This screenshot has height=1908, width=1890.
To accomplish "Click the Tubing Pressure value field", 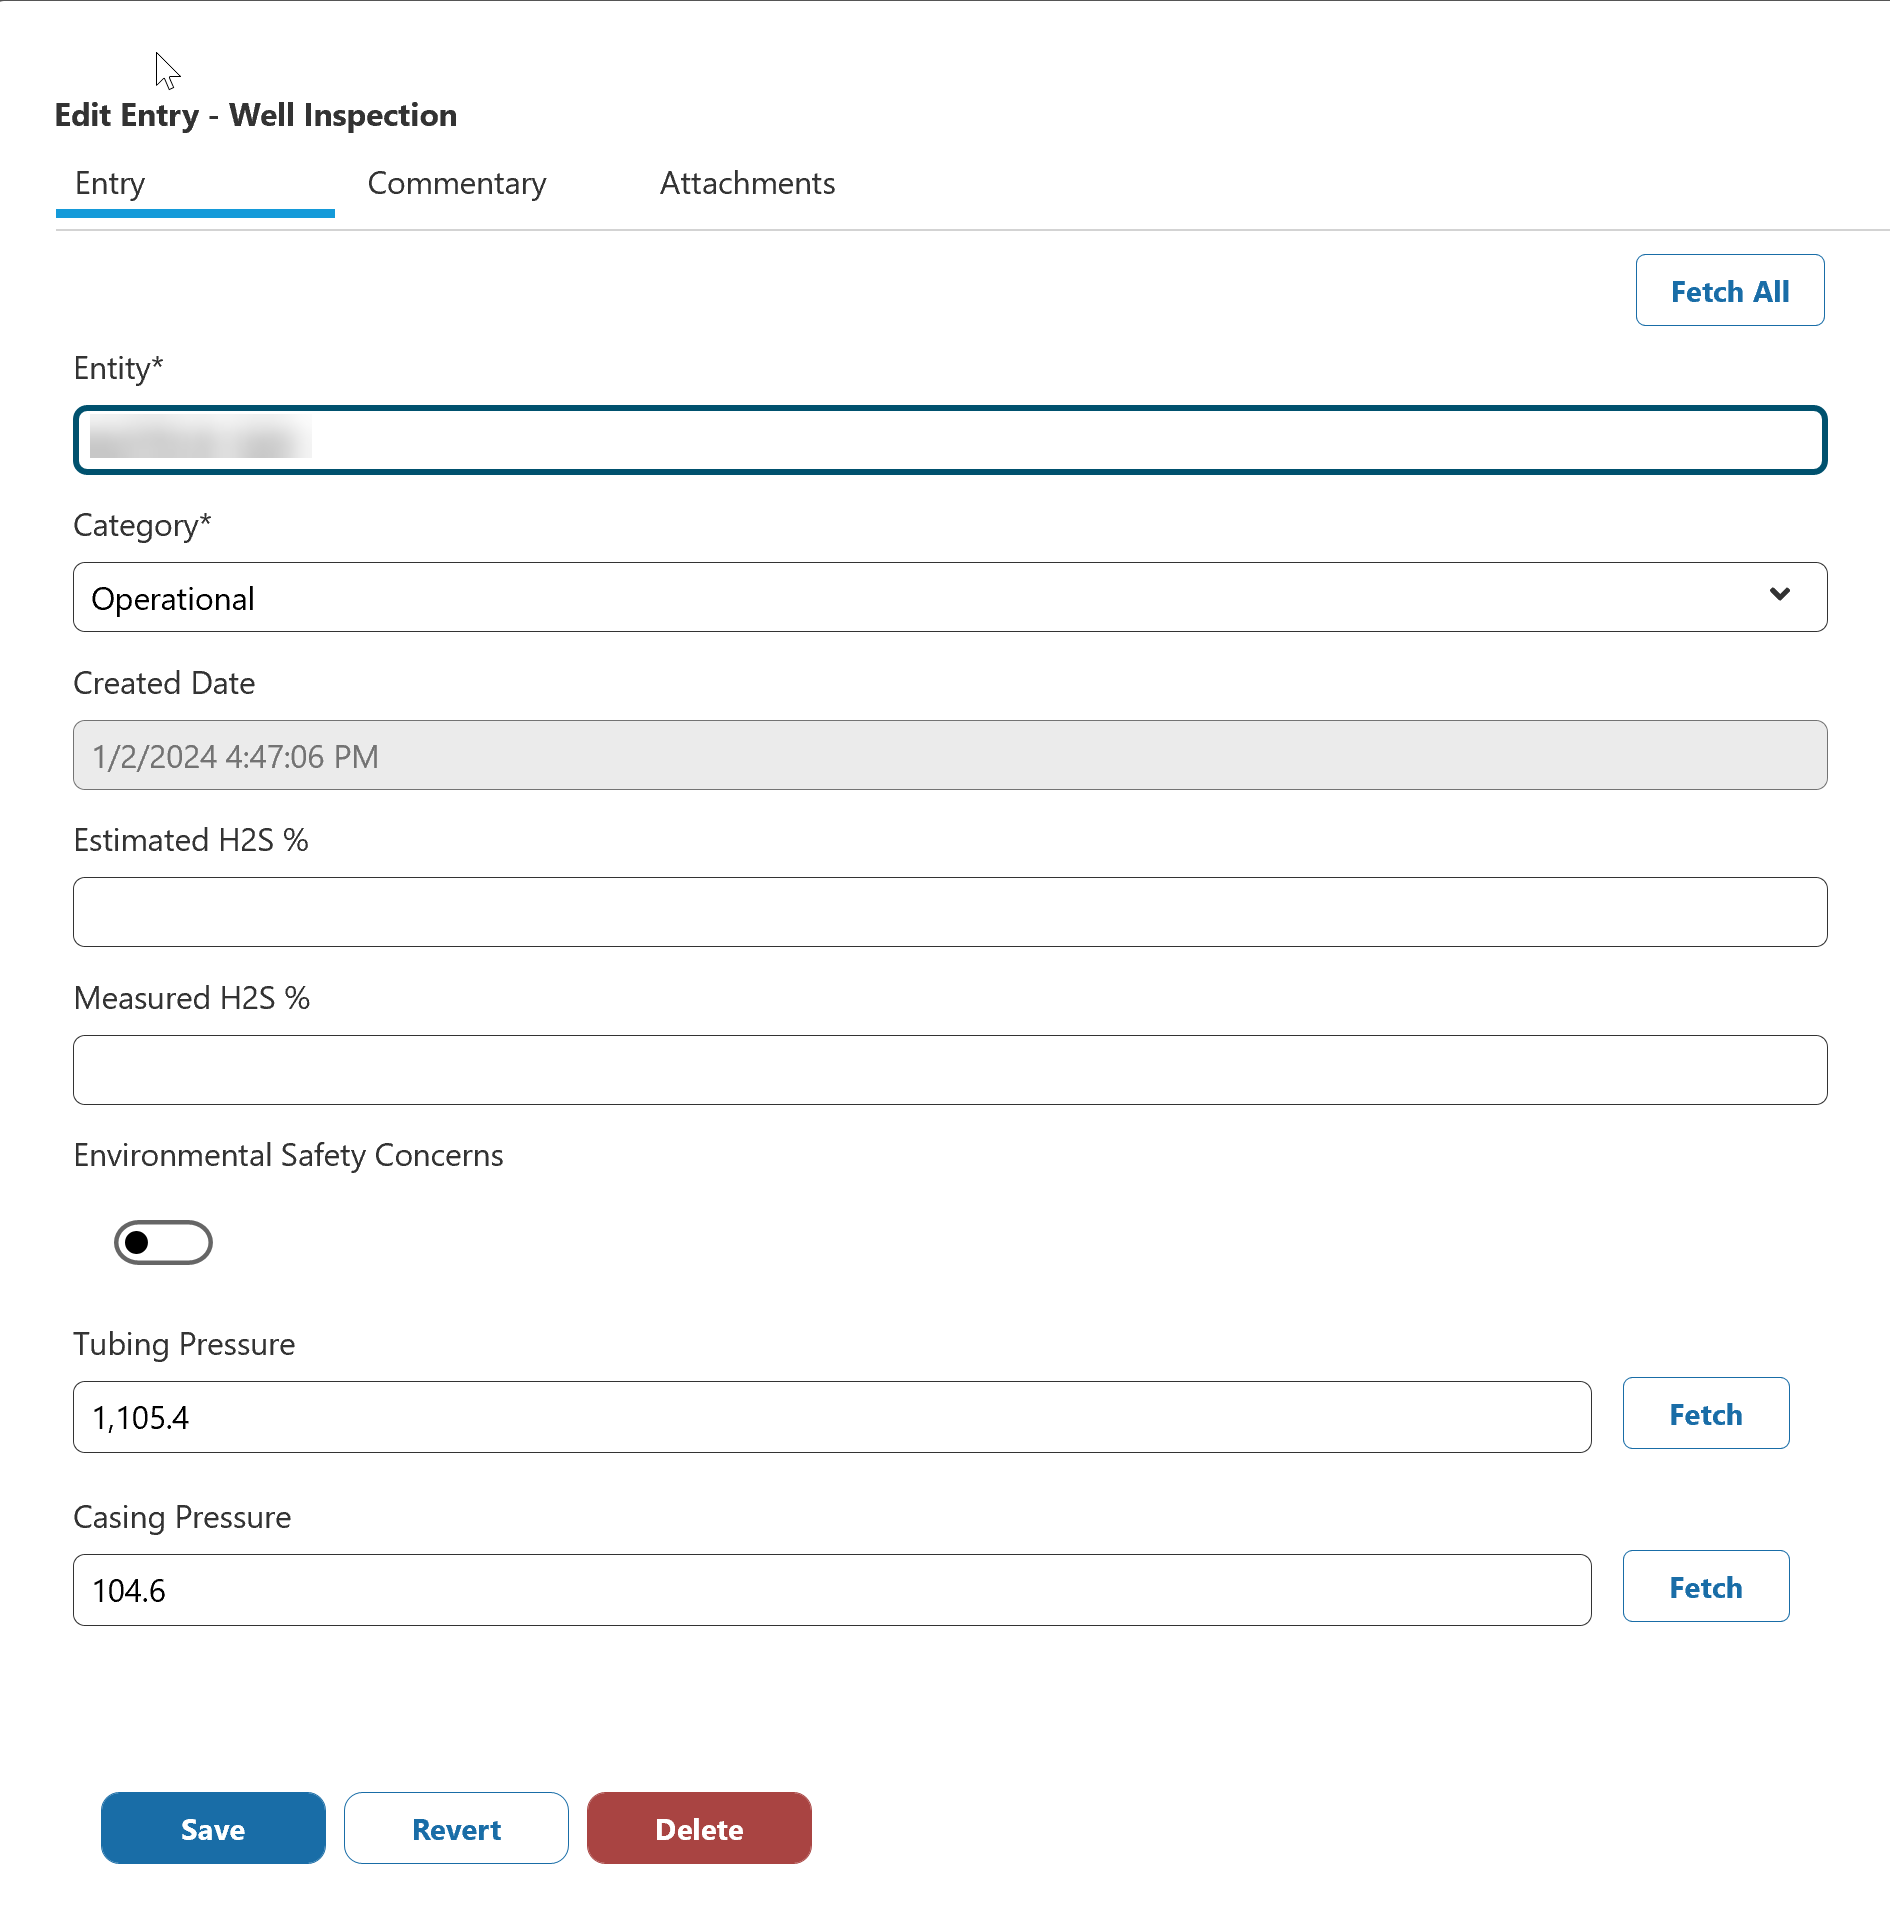I will coord(832,1417).
